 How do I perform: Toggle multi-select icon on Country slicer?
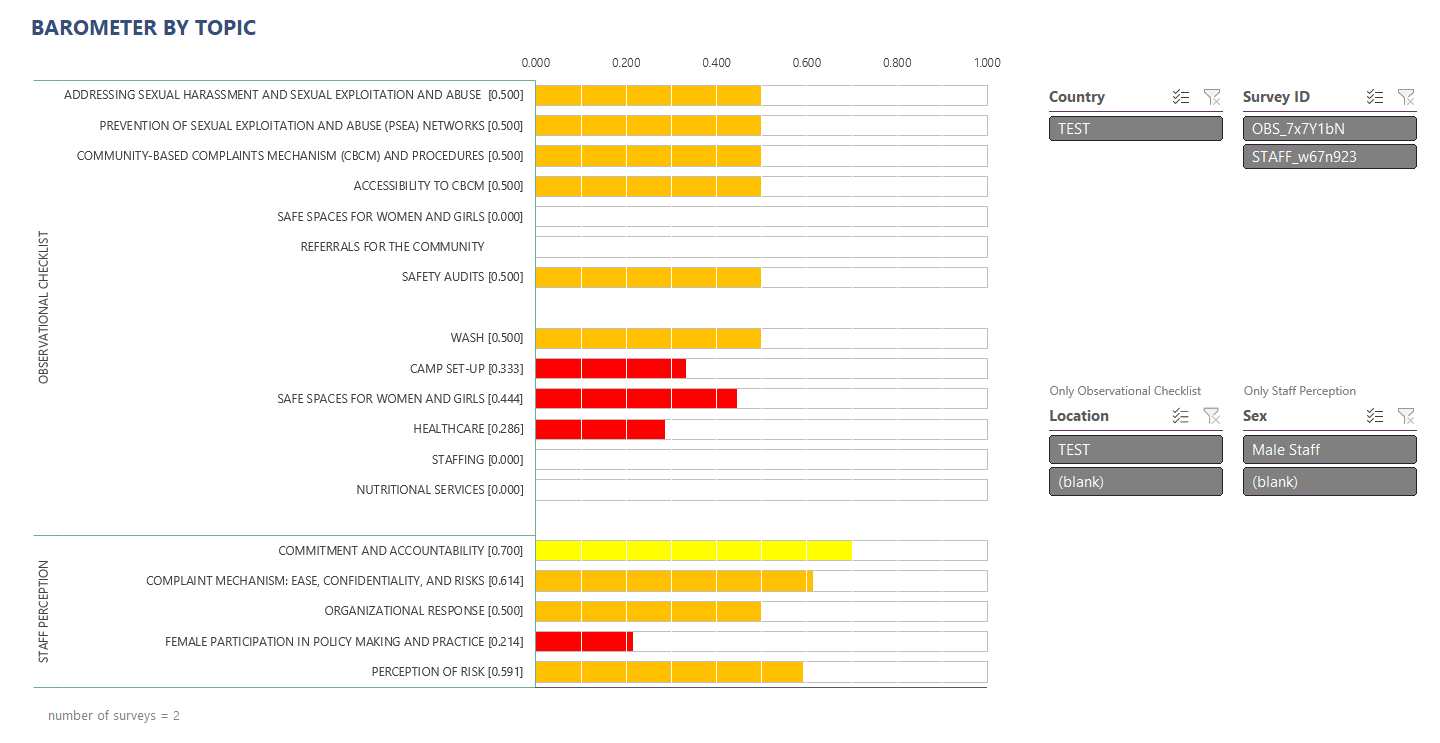[1181, 97]
